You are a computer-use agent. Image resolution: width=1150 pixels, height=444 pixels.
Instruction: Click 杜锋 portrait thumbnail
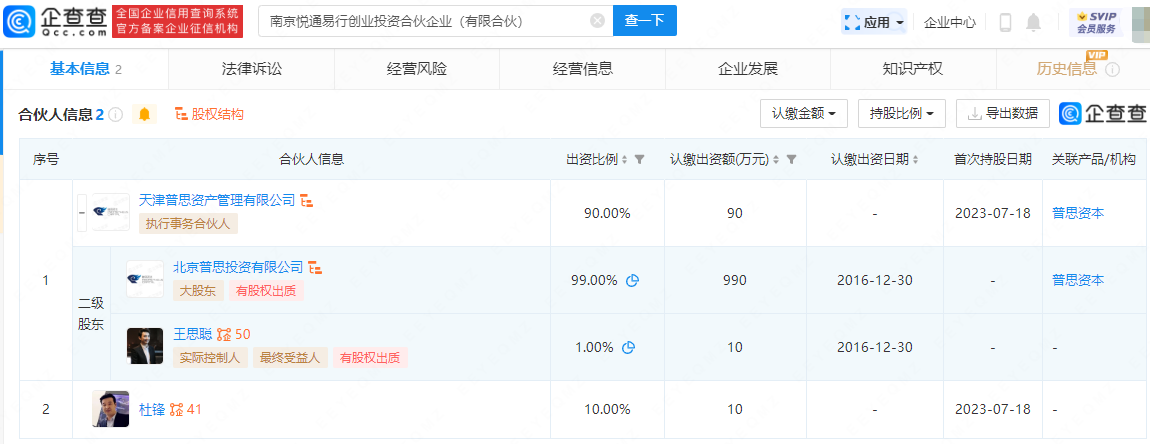[111, 410]
